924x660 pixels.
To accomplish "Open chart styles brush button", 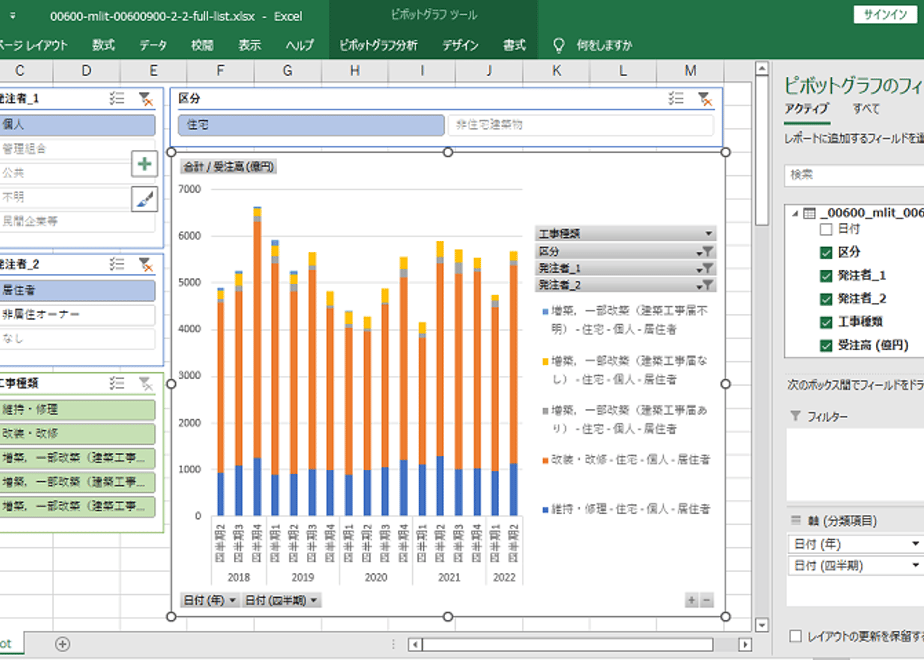I will coord(144,199).
